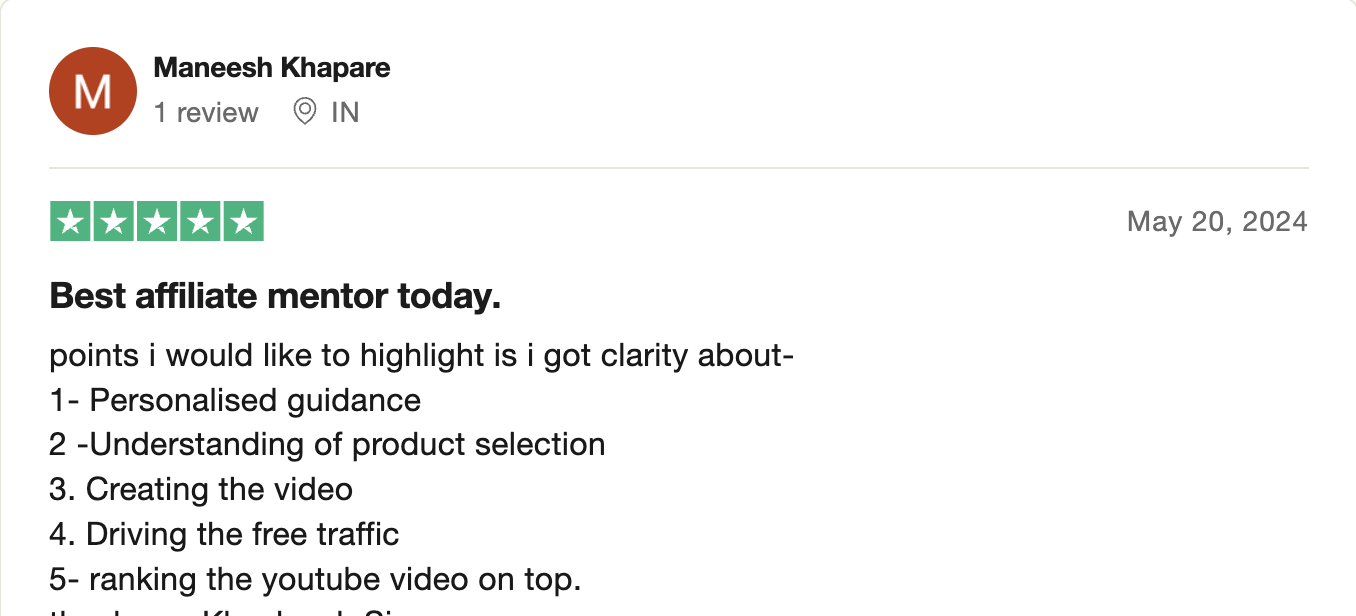This screenshot has height=616, width=1356.
Task: Click the location pin icon
Action: pos(304,112)
